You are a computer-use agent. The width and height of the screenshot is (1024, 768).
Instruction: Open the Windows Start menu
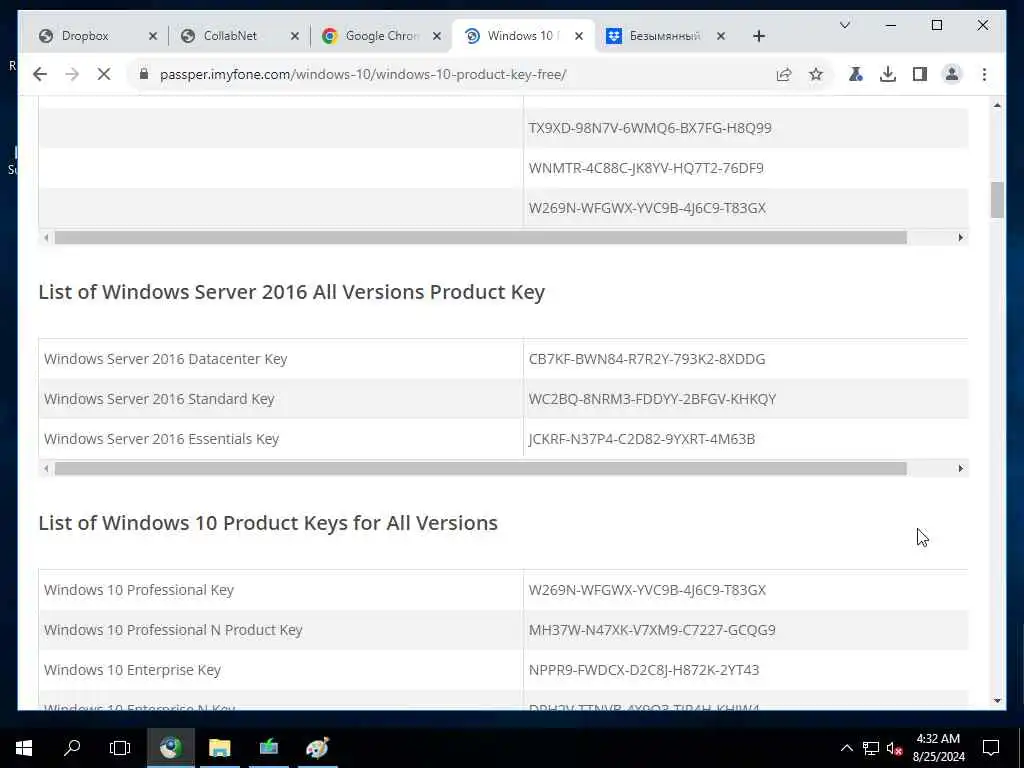tap(24, 748)
